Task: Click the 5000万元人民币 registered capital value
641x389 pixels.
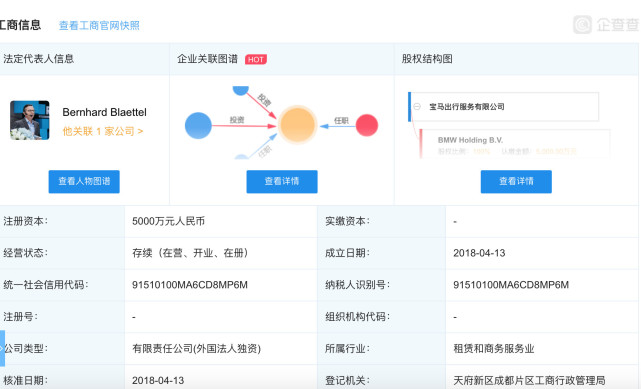Action: point(168,221)
